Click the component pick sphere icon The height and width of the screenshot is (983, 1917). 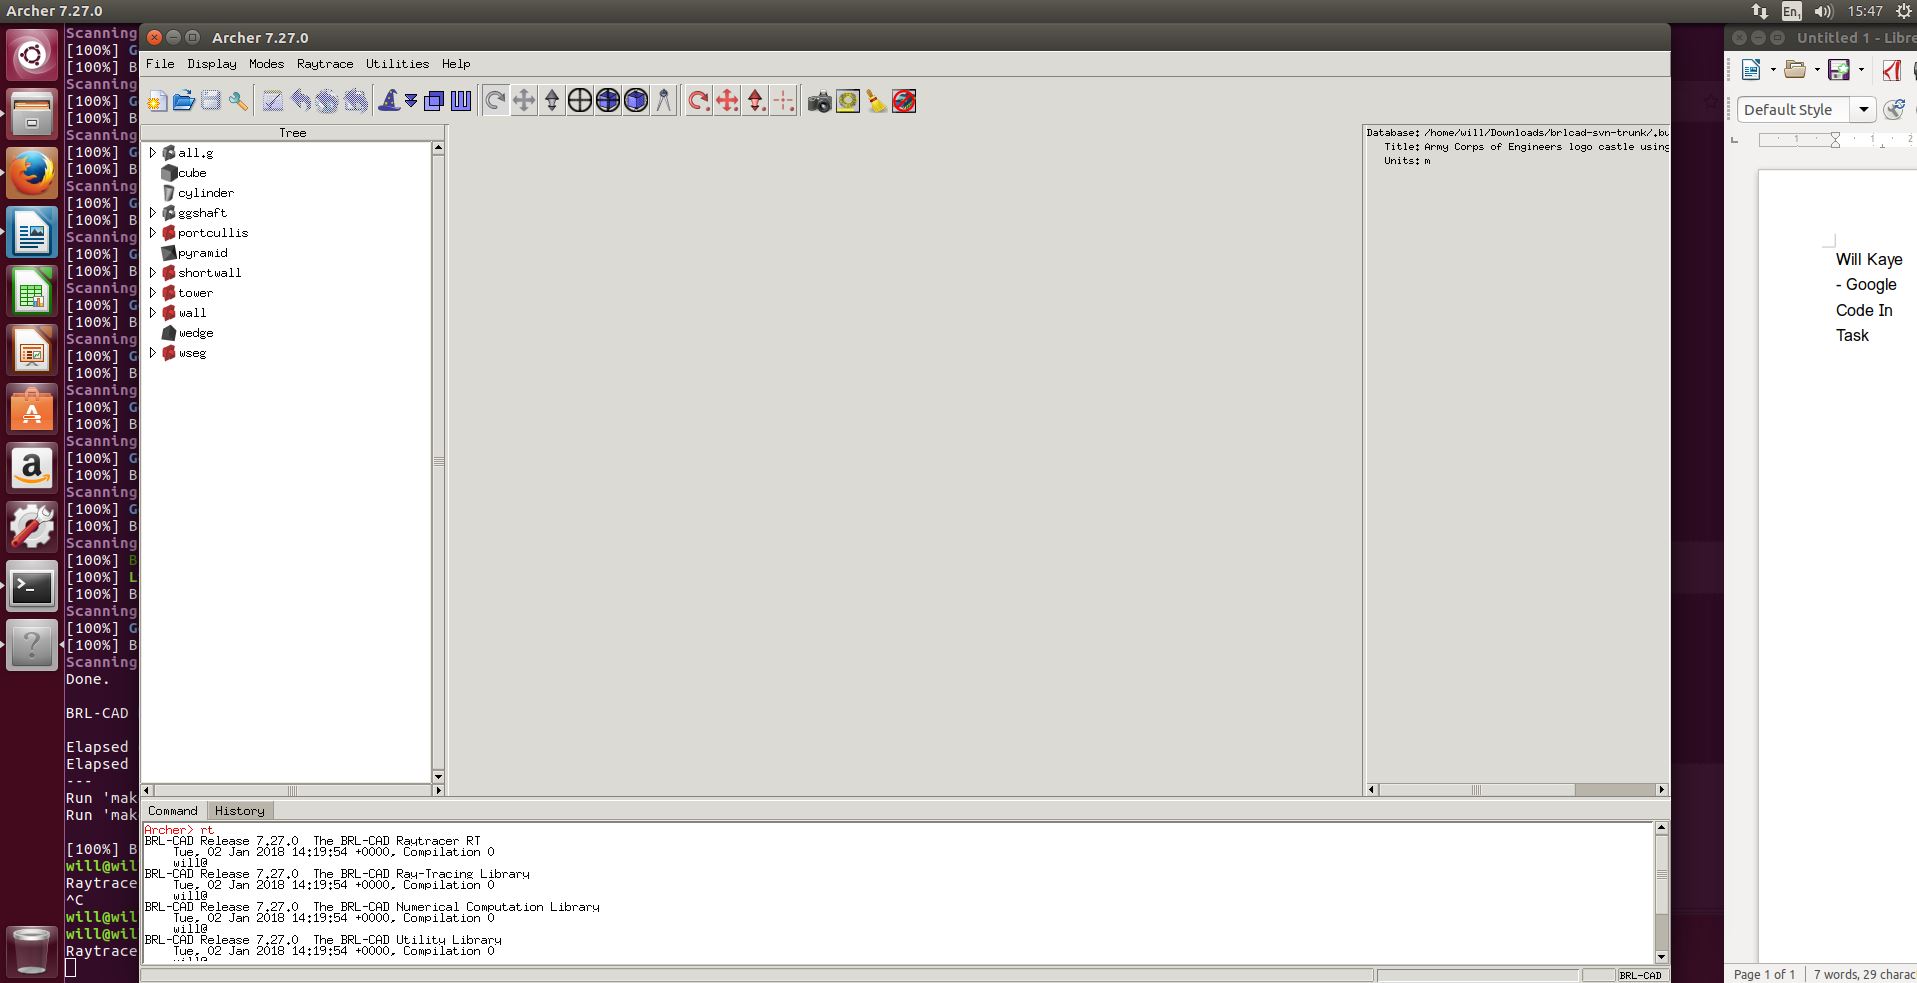(x=607, y=101)
